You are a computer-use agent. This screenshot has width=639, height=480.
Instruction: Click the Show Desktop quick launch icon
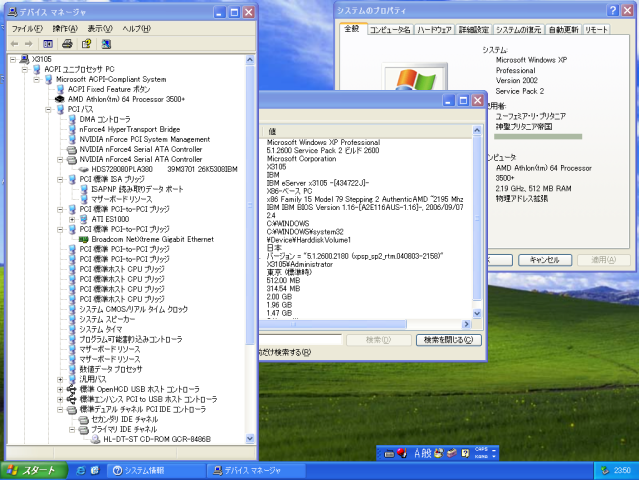pos(95,471)
